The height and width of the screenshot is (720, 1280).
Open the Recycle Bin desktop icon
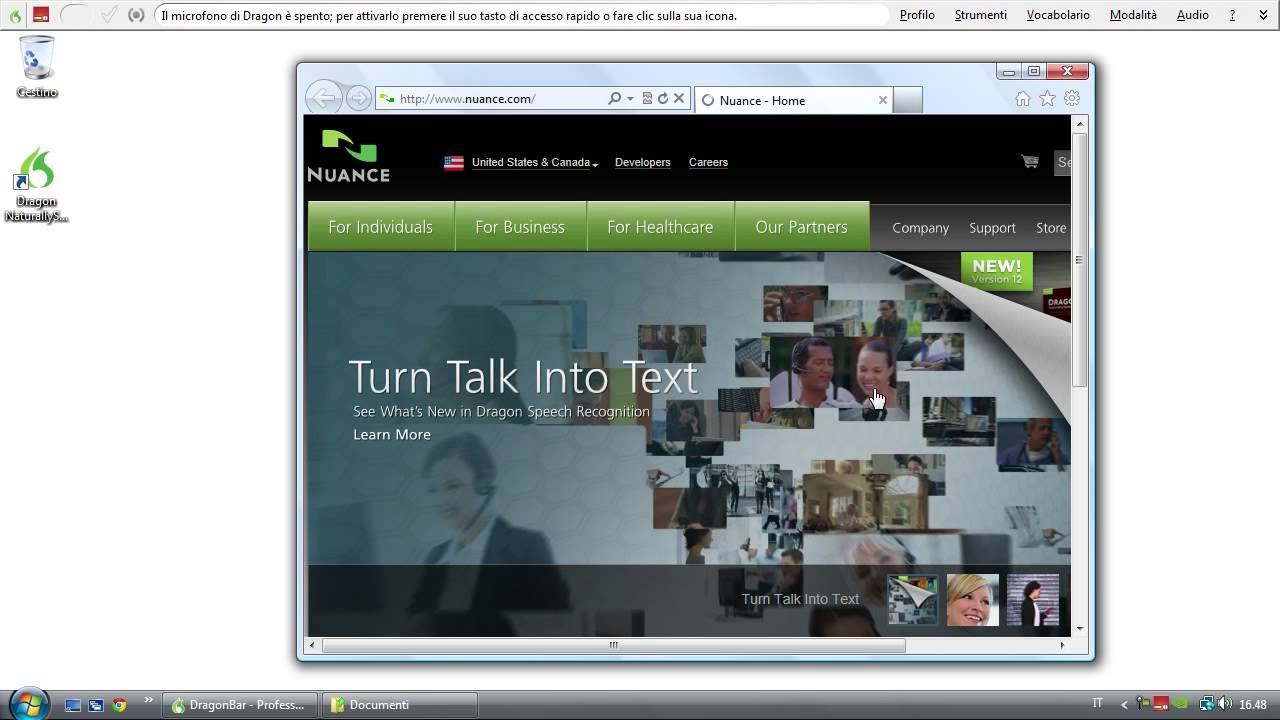[37, 67]
